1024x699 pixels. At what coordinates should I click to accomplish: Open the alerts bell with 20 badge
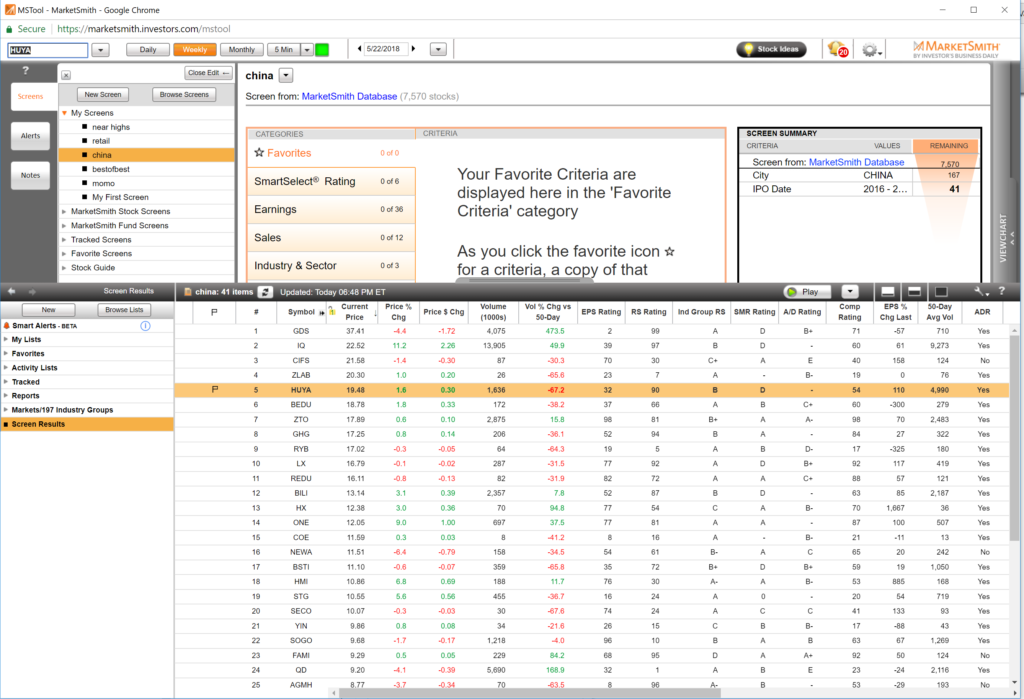pyautogui.click(x=838, y=49)
